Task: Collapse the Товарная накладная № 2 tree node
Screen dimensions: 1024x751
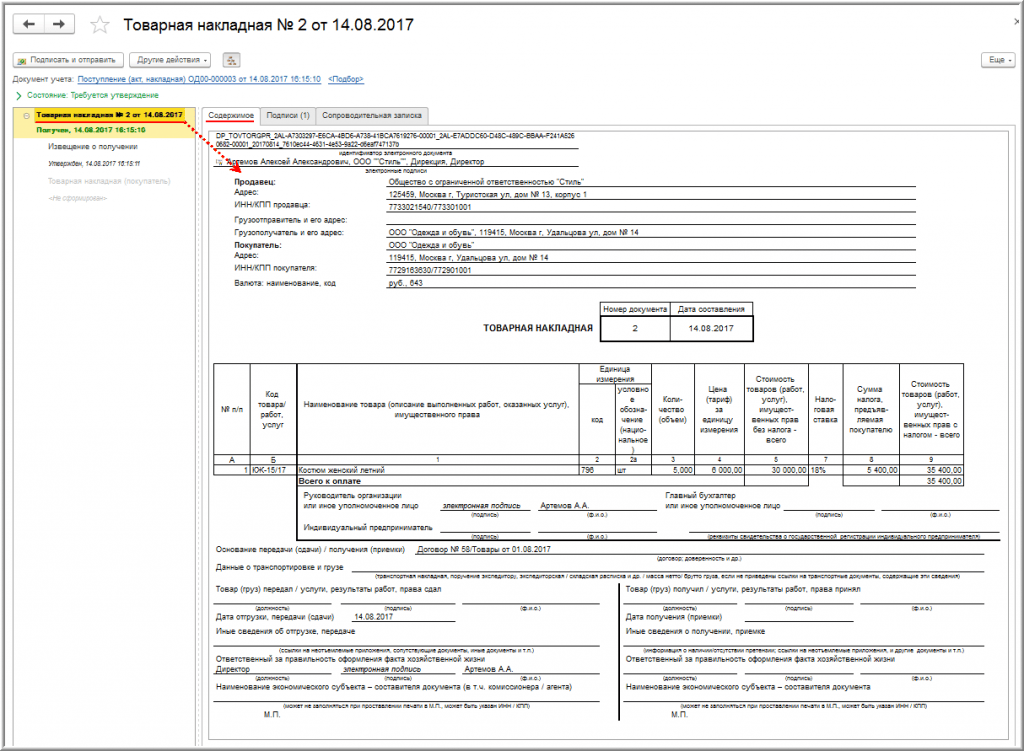Action: 25,116
